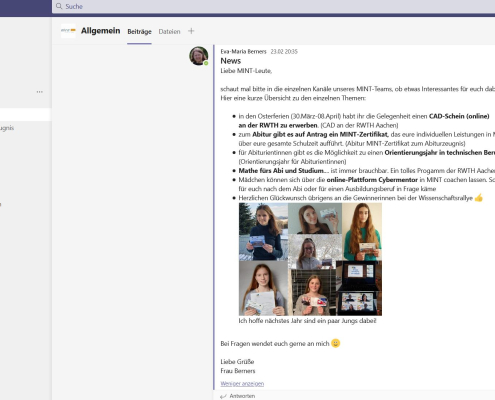Click the smiley emoji after 'an mich'
Viewport: 495px width, 400px height.
tap(336, 343)
